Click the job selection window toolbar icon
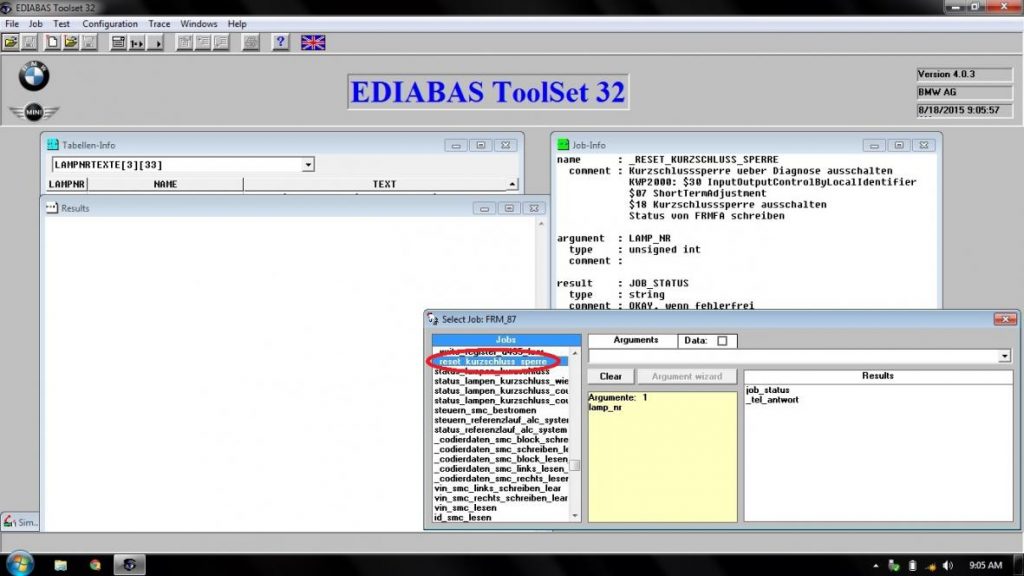The width and height of the screenshot is (1024, 576). pos(118,43)
